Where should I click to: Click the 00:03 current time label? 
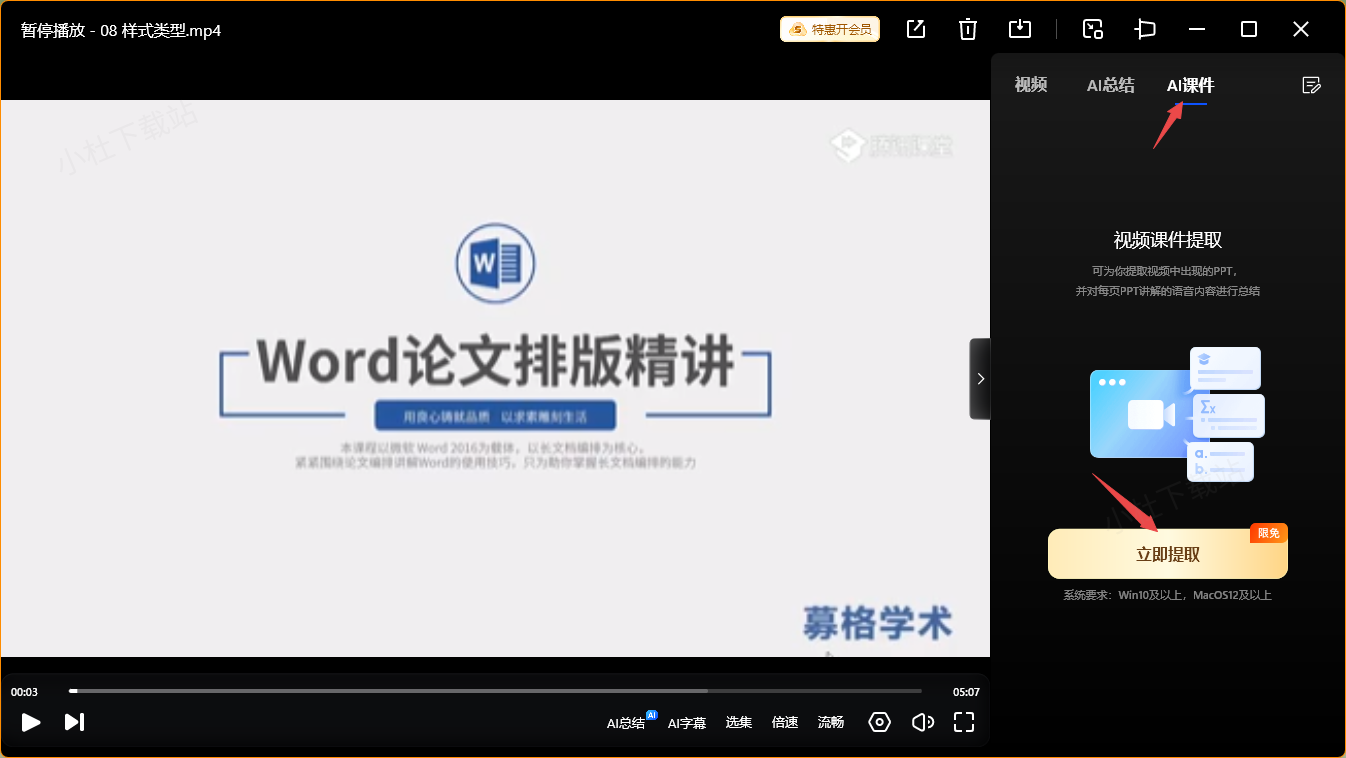24,692
